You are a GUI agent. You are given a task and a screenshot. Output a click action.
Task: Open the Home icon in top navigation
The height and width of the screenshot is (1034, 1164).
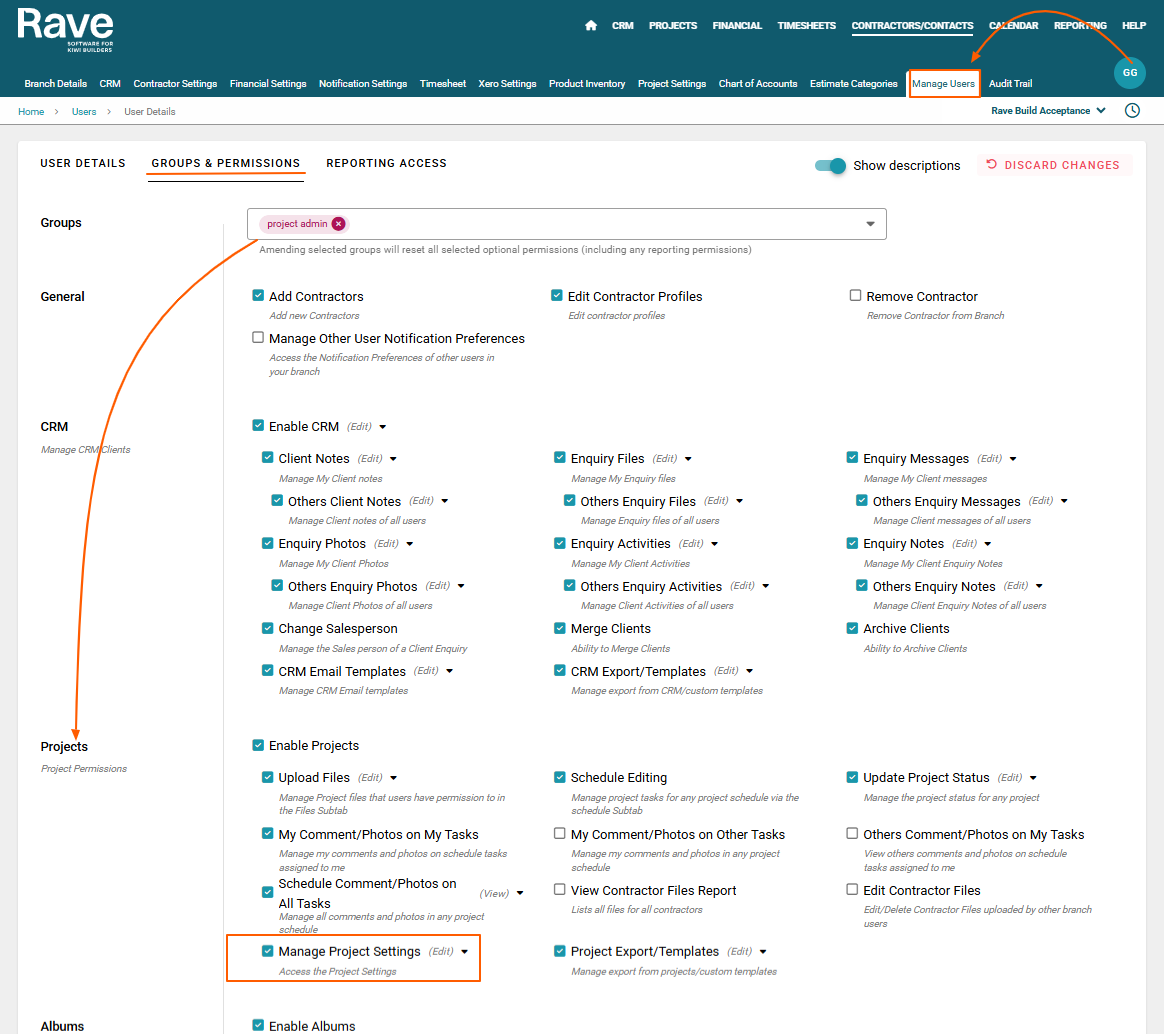591,25
